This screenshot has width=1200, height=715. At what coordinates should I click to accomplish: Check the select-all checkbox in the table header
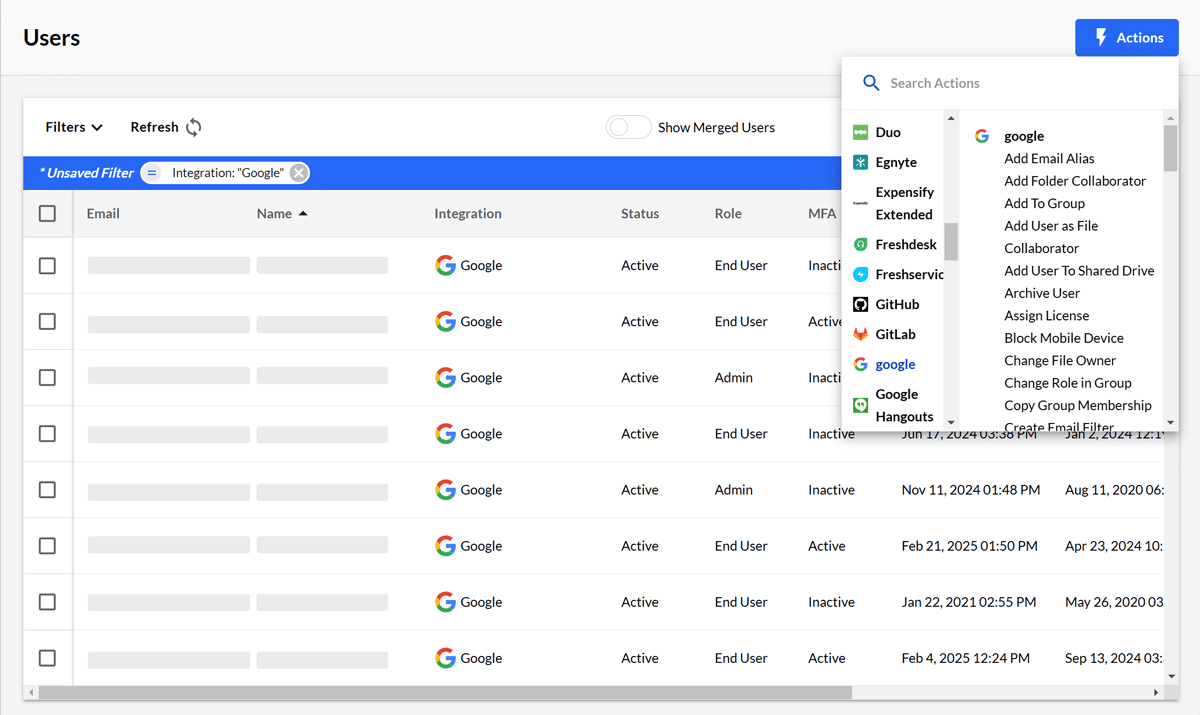point(45,213)
